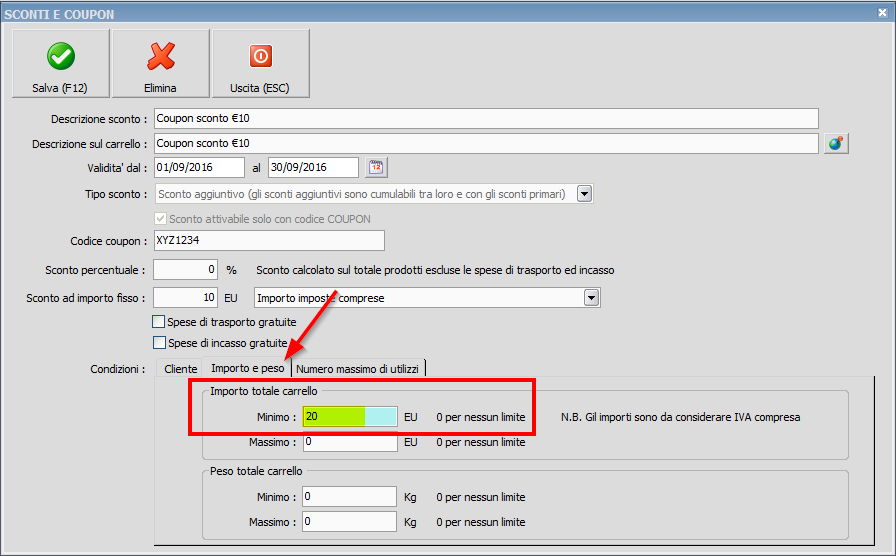The height and width of the screenshot is (556, 896).
Task: Open the calendar date picker icon
Action: tap(376, 167)
